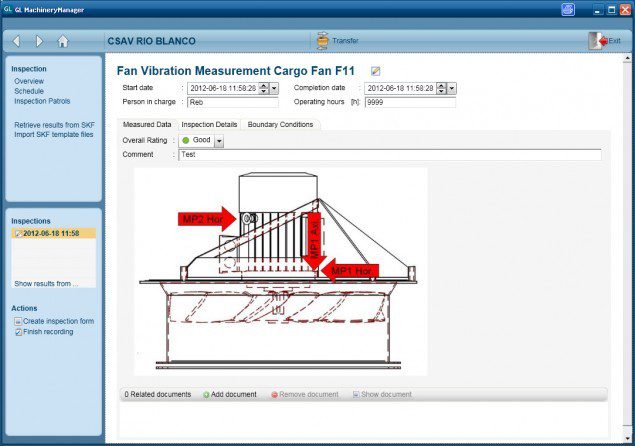Click the icon beside the 2012-06-18 11:58 inspection
The image size is (635, 446).
[18, 233]
